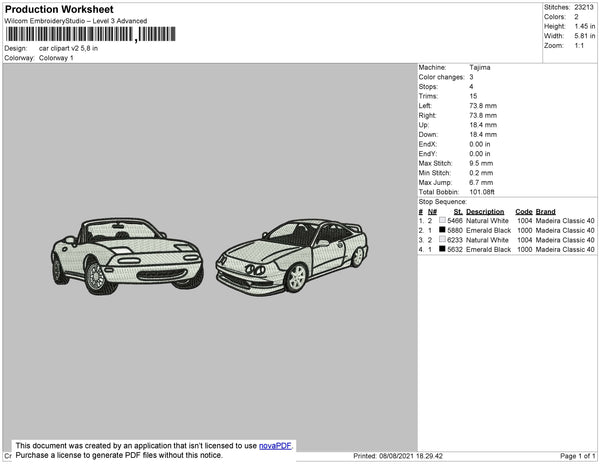Click the design name car clipart v2
Viewport: 600px width, 464px height.
pos(68,48)
